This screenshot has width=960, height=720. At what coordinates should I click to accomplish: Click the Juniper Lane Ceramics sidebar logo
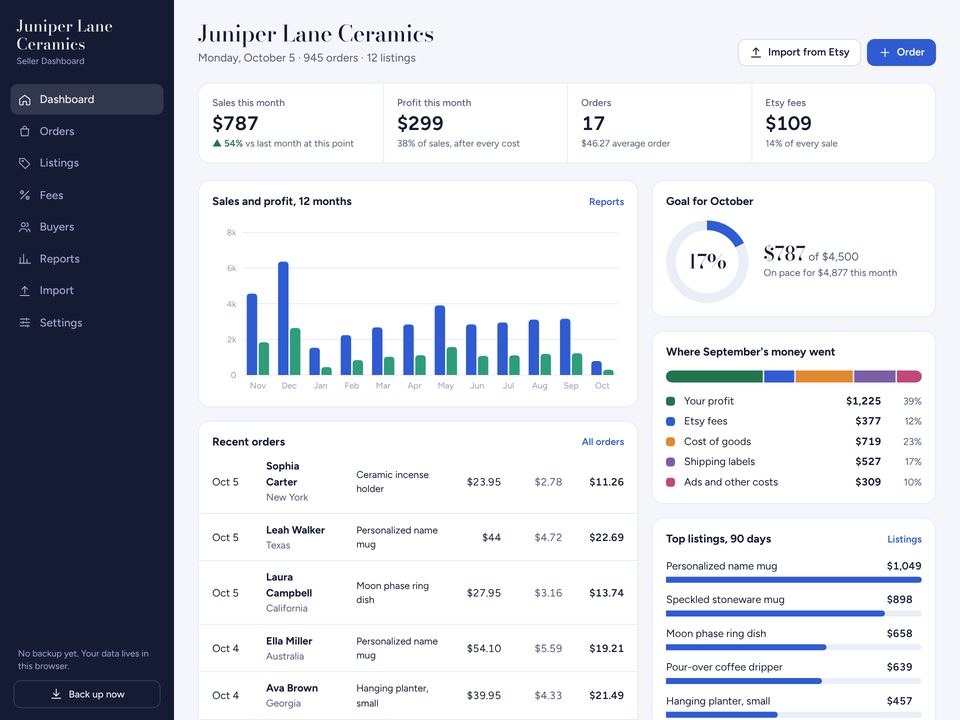pos(64,35)
